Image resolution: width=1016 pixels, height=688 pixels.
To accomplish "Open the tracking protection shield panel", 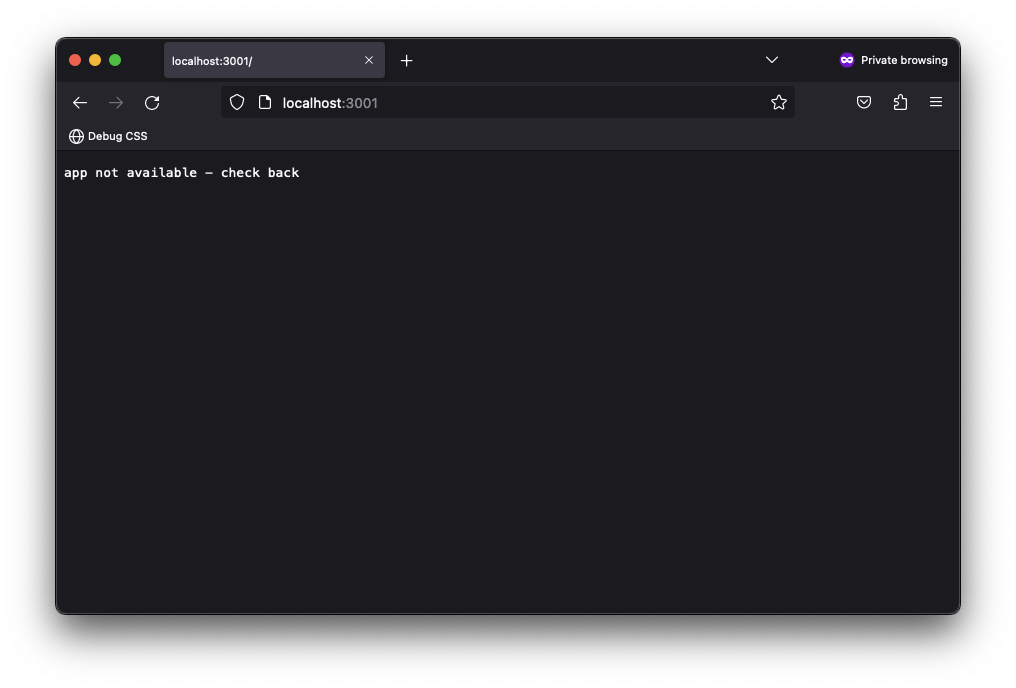I will click(237, 102).
